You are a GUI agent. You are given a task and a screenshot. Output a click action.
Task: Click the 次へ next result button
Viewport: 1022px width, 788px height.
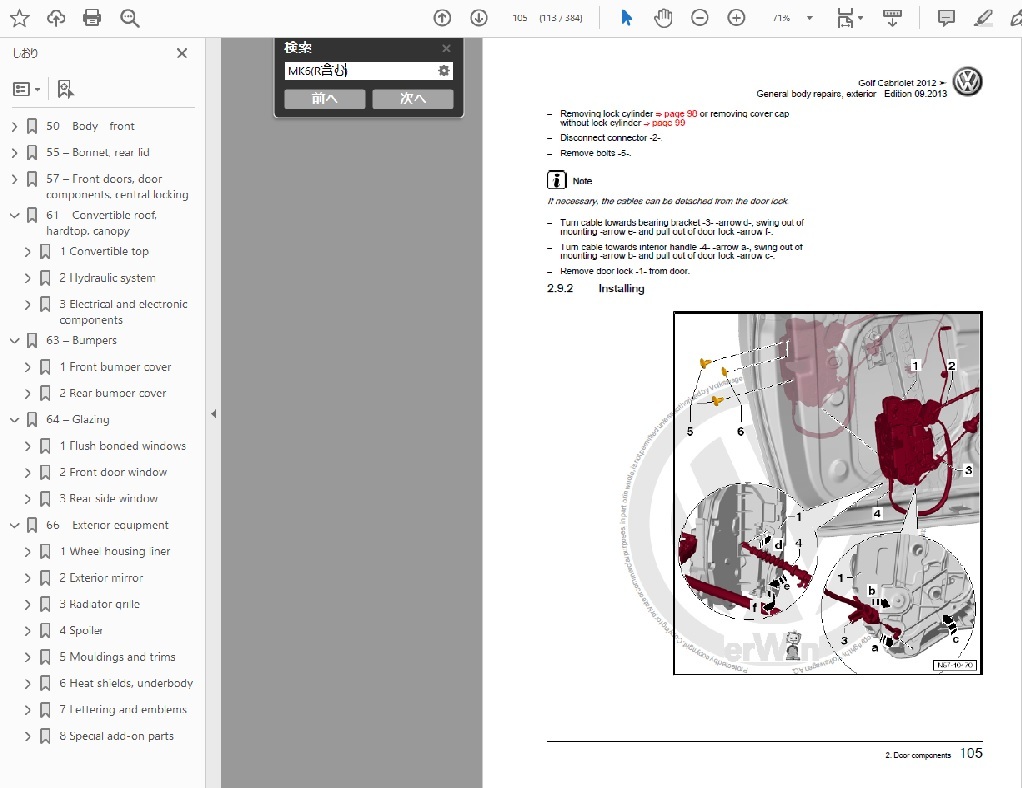pos(413,98)
